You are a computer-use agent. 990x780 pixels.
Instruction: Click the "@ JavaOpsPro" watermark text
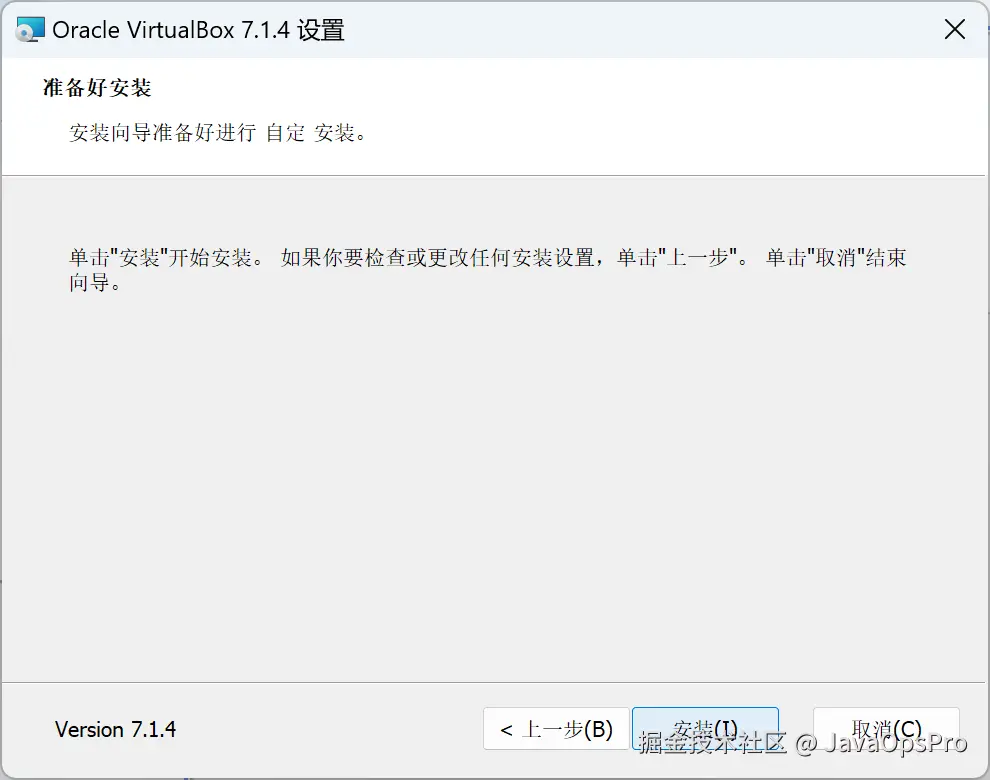click(881, 744)
